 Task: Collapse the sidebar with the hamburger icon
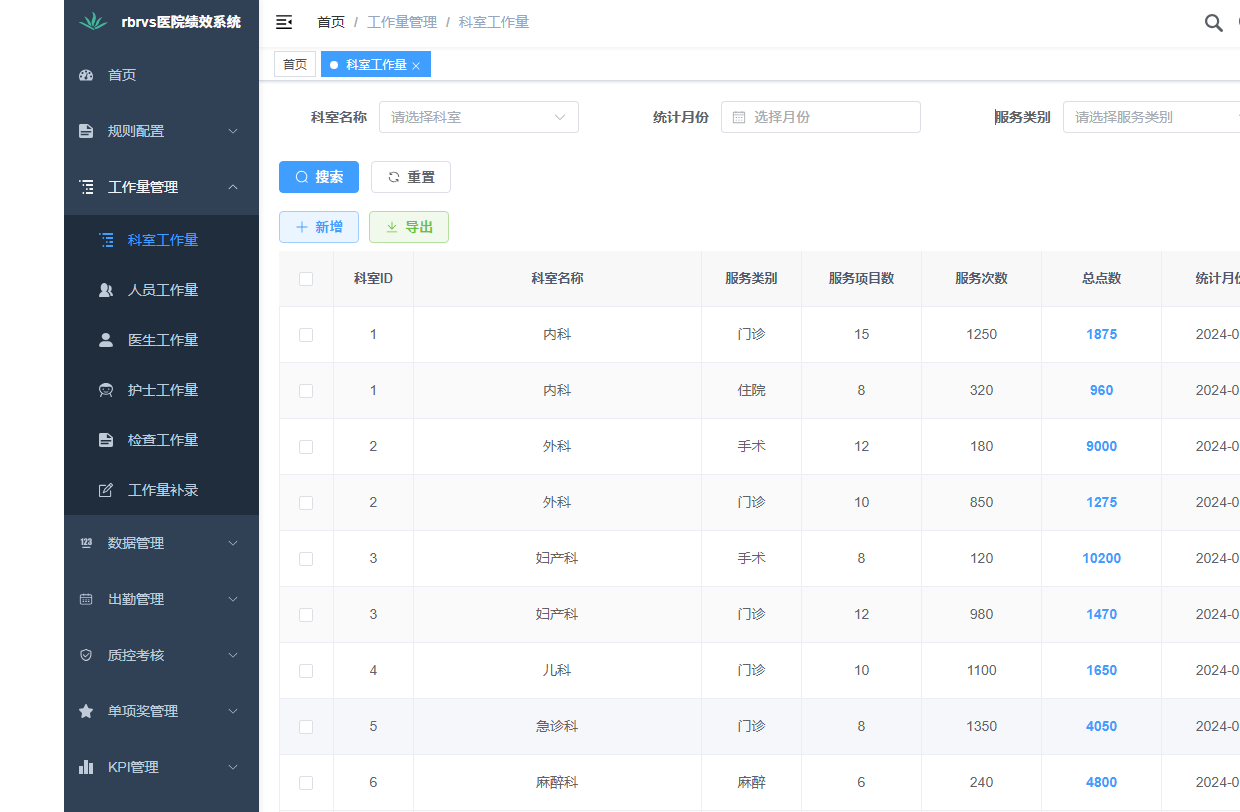(x=284, y=21)
